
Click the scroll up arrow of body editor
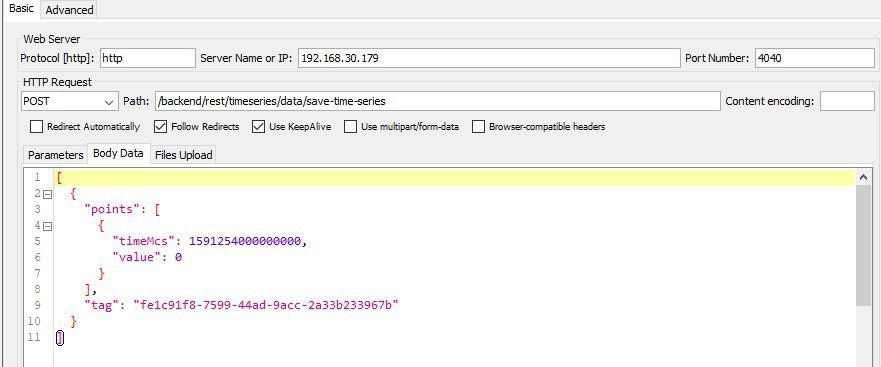(x=863, y=178)
